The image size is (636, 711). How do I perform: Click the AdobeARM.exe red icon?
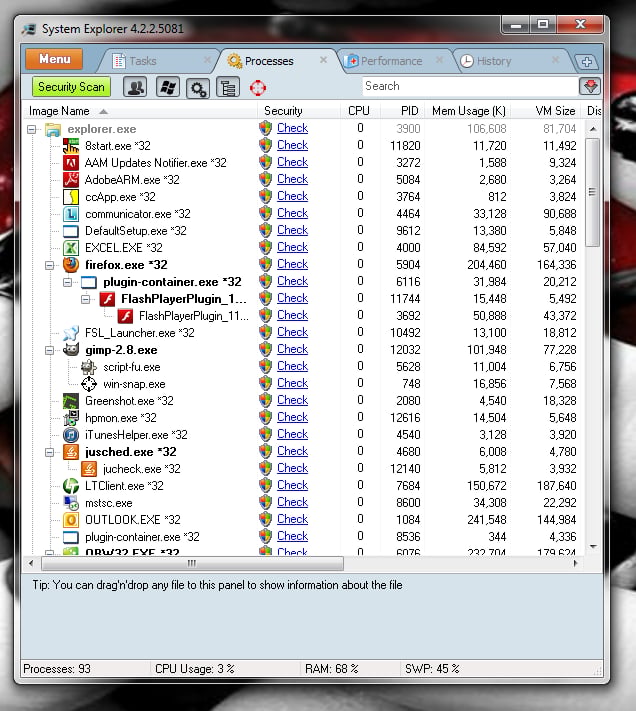click(71, 180)
